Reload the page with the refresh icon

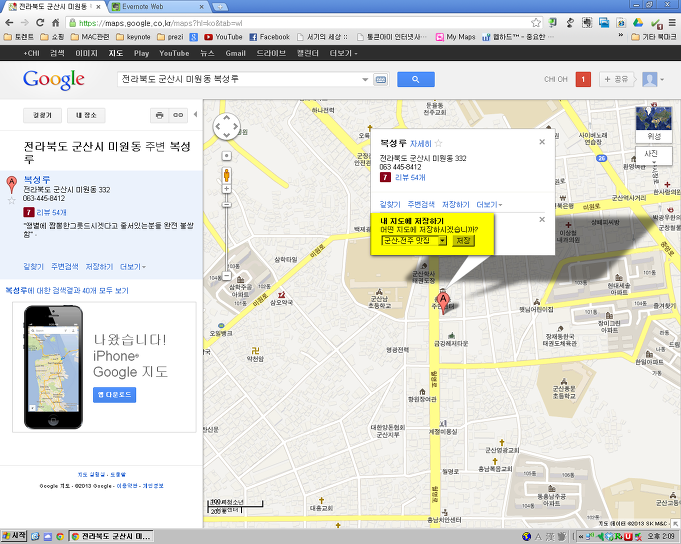40,23
